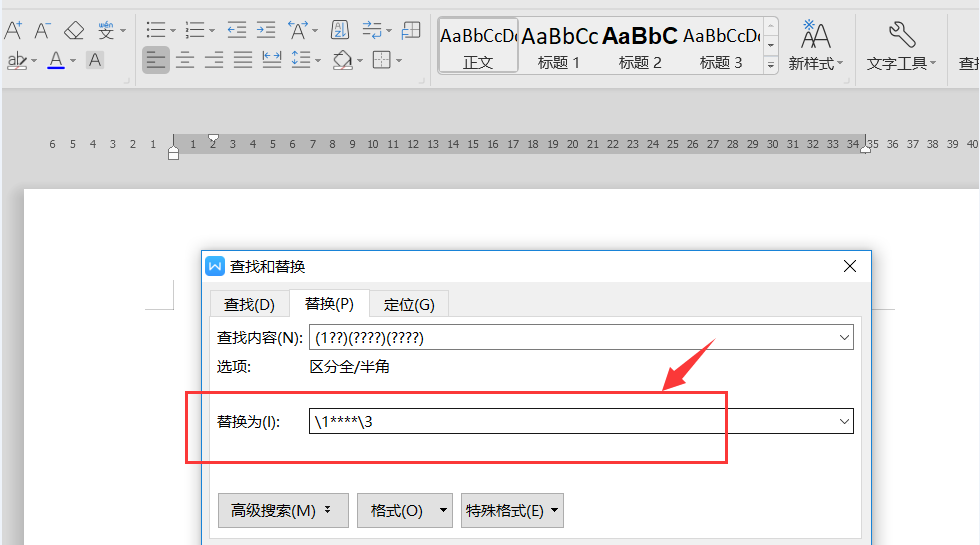This screenshot has width=980, height=545.
Task: Click the 格式(O) button
Action: click(404, 511)
